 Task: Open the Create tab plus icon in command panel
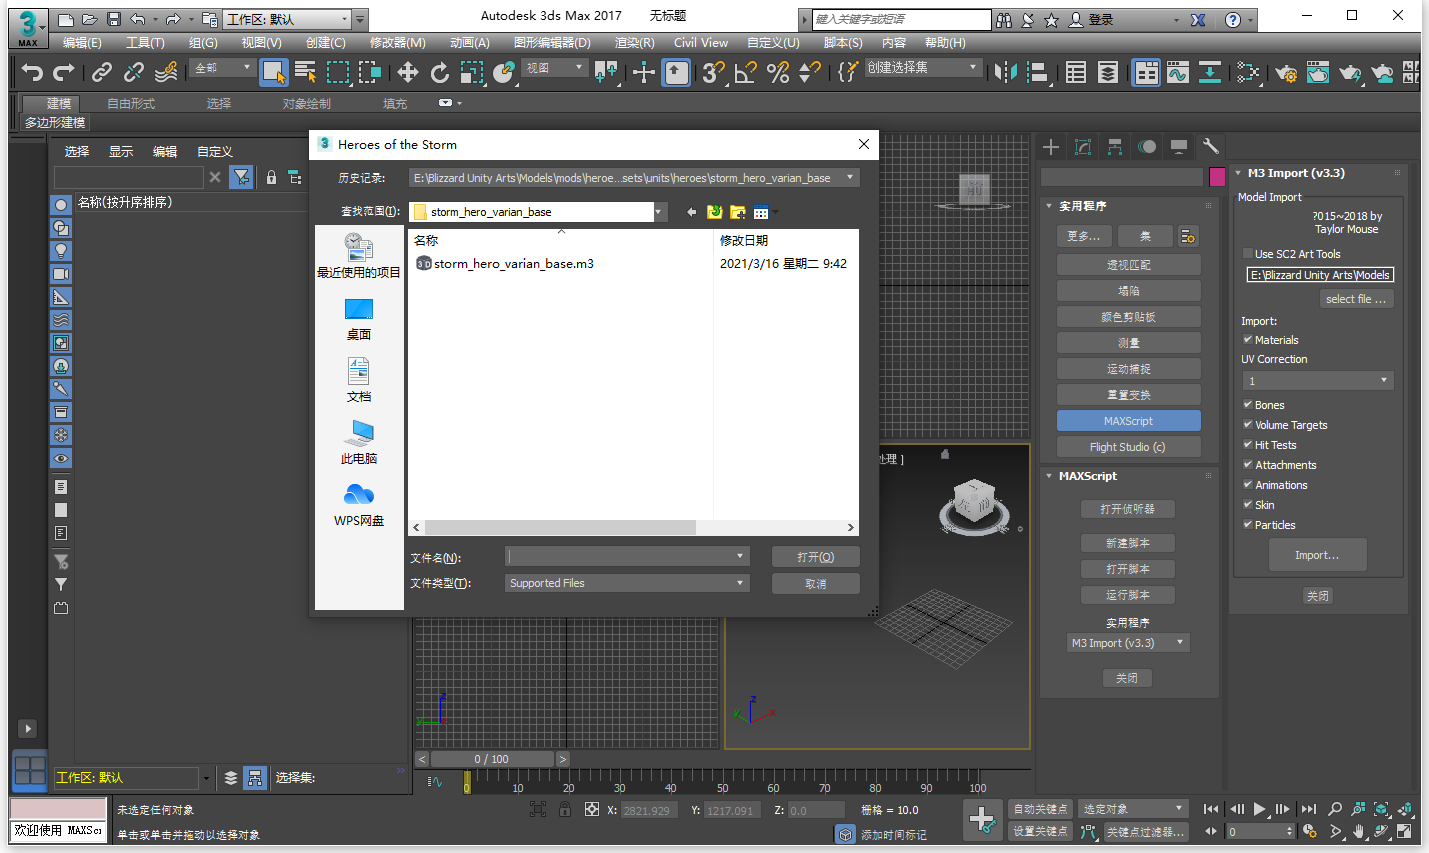[x=1050, y=147]
